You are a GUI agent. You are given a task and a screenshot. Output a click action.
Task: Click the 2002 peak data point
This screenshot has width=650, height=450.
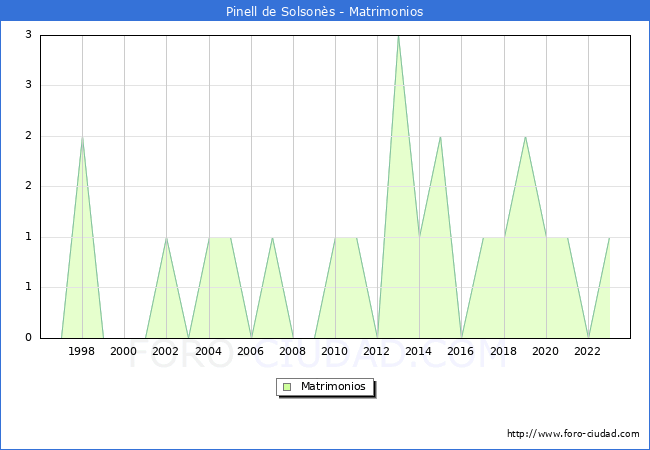pos(166,237)
